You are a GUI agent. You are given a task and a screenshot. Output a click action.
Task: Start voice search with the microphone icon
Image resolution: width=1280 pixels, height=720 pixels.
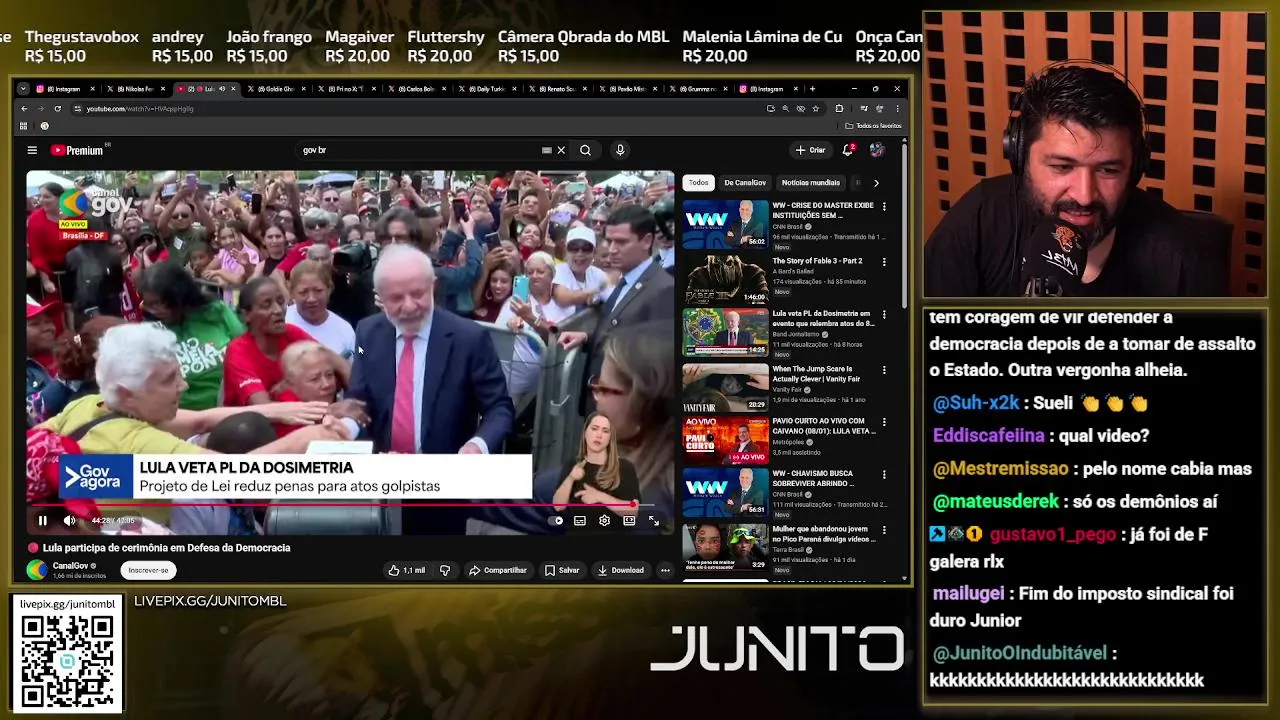click(x=620, y=150)
